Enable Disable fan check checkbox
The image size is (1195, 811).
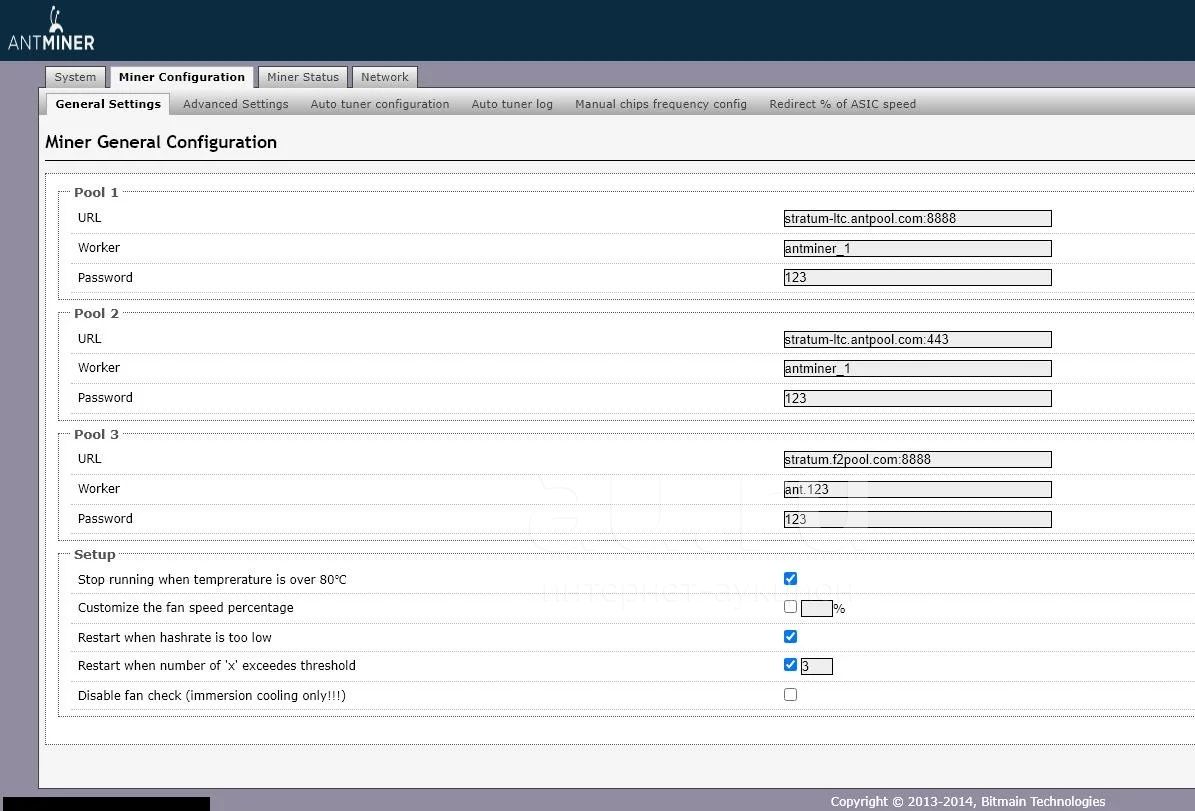tap(790, 694)
